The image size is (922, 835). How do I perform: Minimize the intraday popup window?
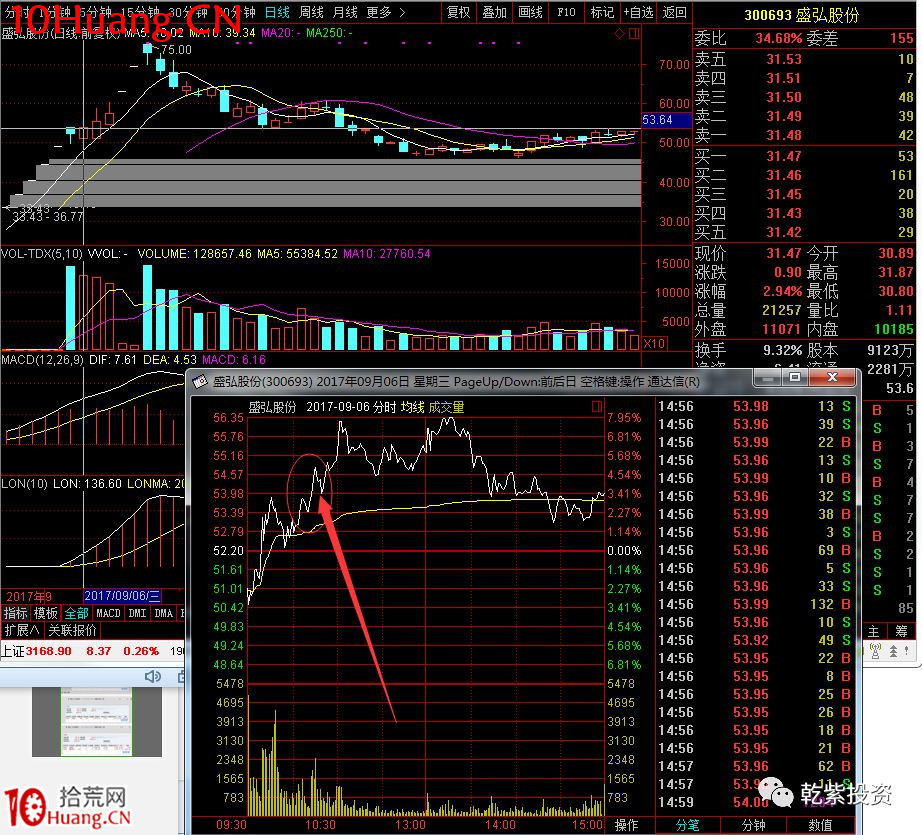[767, 378]
